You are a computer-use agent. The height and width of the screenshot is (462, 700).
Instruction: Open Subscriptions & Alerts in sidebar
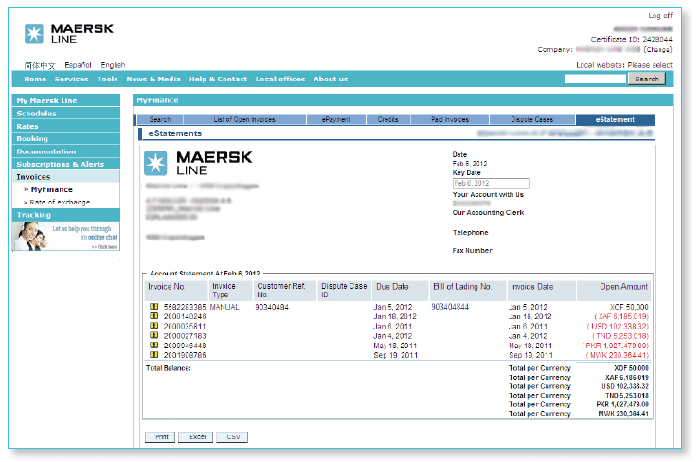click(x=66, y=164)
